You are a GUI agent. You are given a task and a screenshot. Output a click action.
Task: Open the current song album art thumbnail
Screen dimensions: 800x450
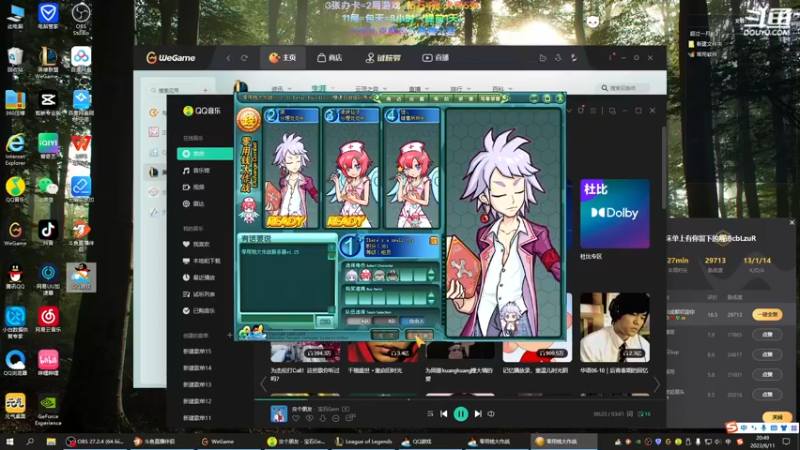coord(279,414)
